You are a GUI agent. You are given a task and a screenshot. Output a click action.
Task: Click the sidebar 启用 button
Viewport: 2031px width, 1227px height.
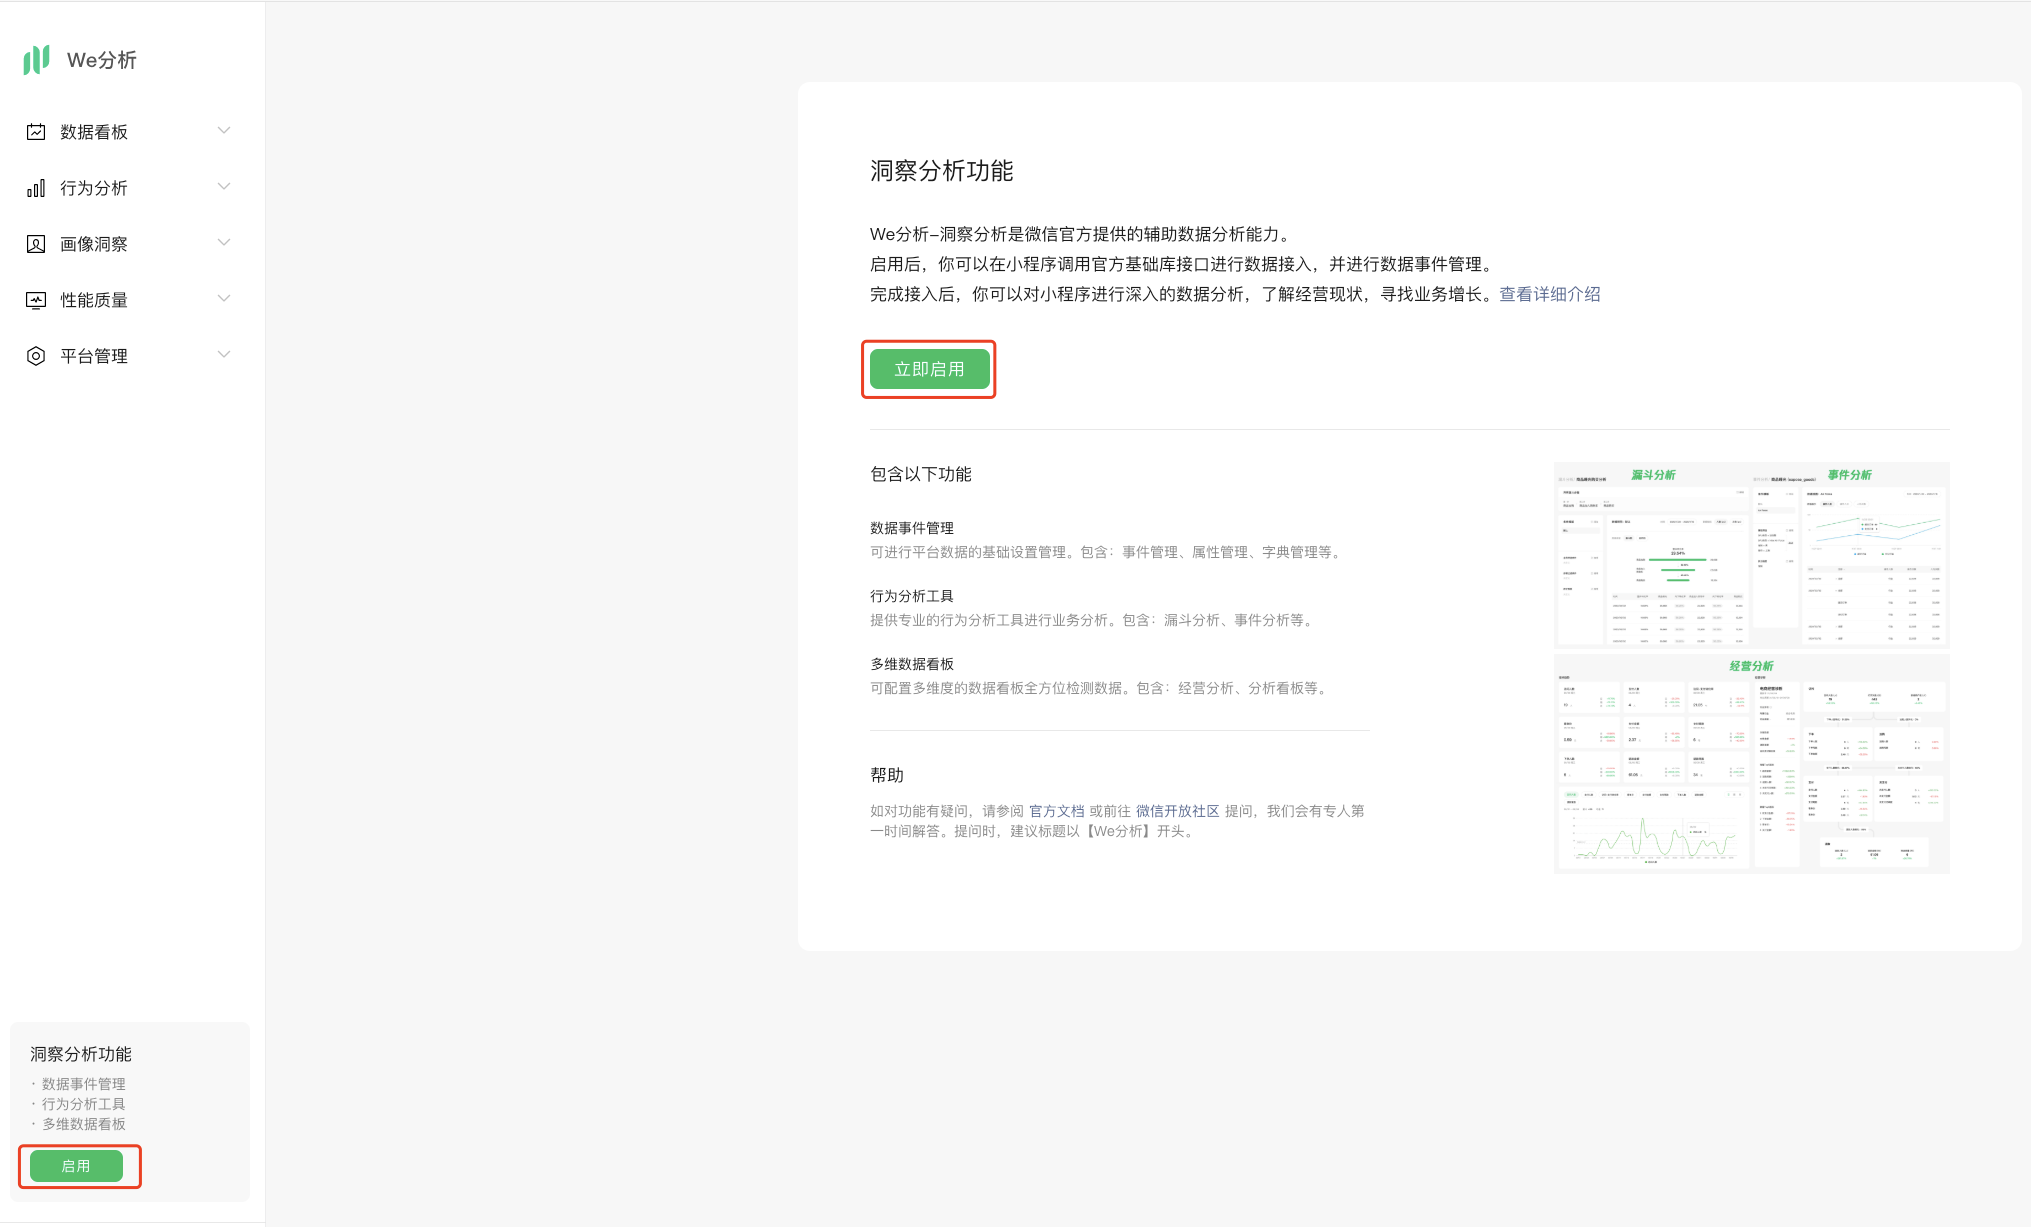(x=76, y=1166)
